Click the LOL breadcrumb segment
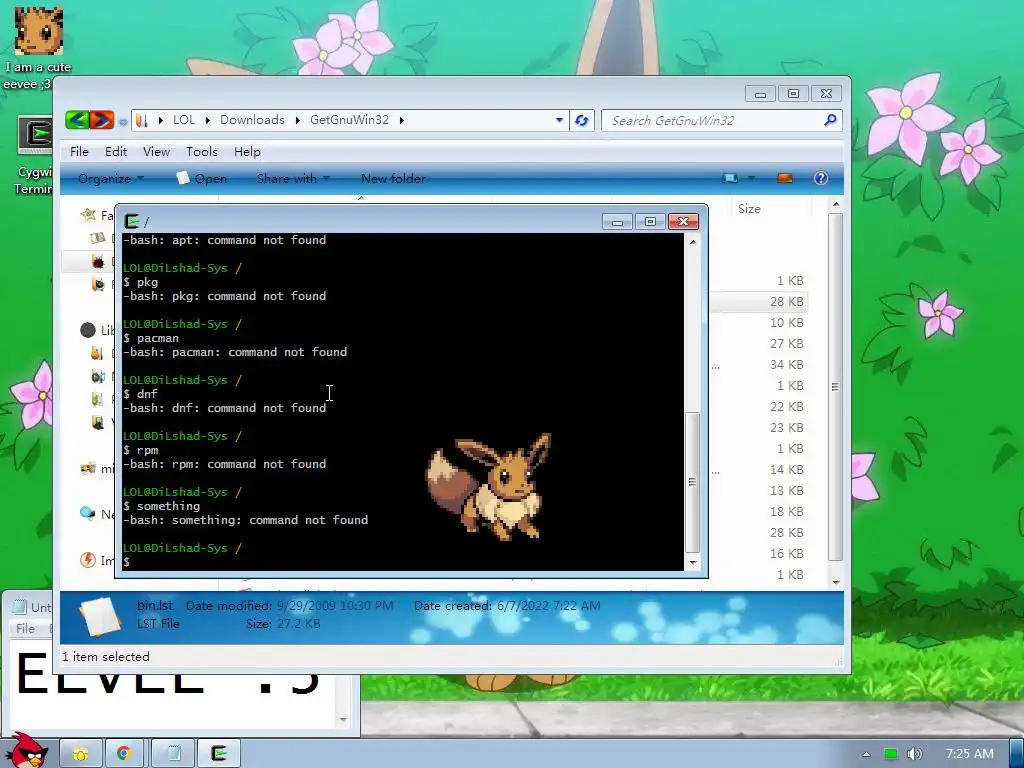This screenshot has height=768, width=1024. (184, 120)
